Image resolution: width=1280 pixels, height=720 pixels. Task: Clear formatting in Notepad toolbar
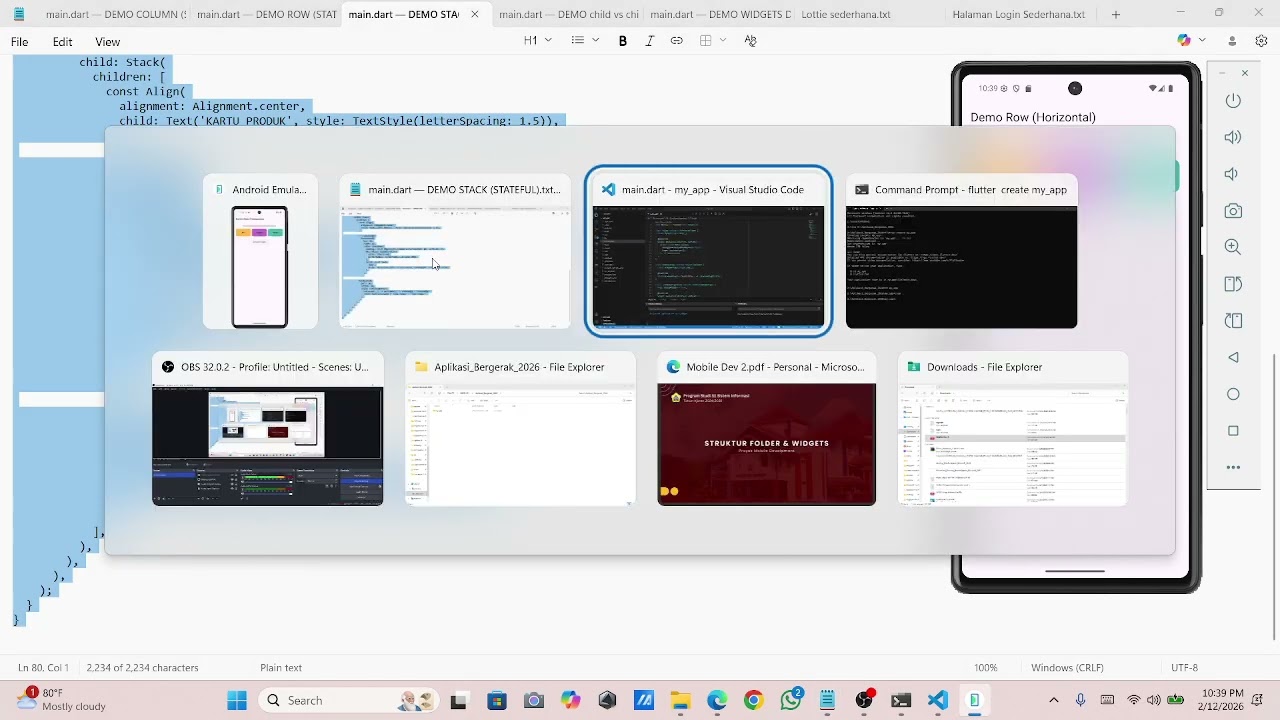click(751, 41)
